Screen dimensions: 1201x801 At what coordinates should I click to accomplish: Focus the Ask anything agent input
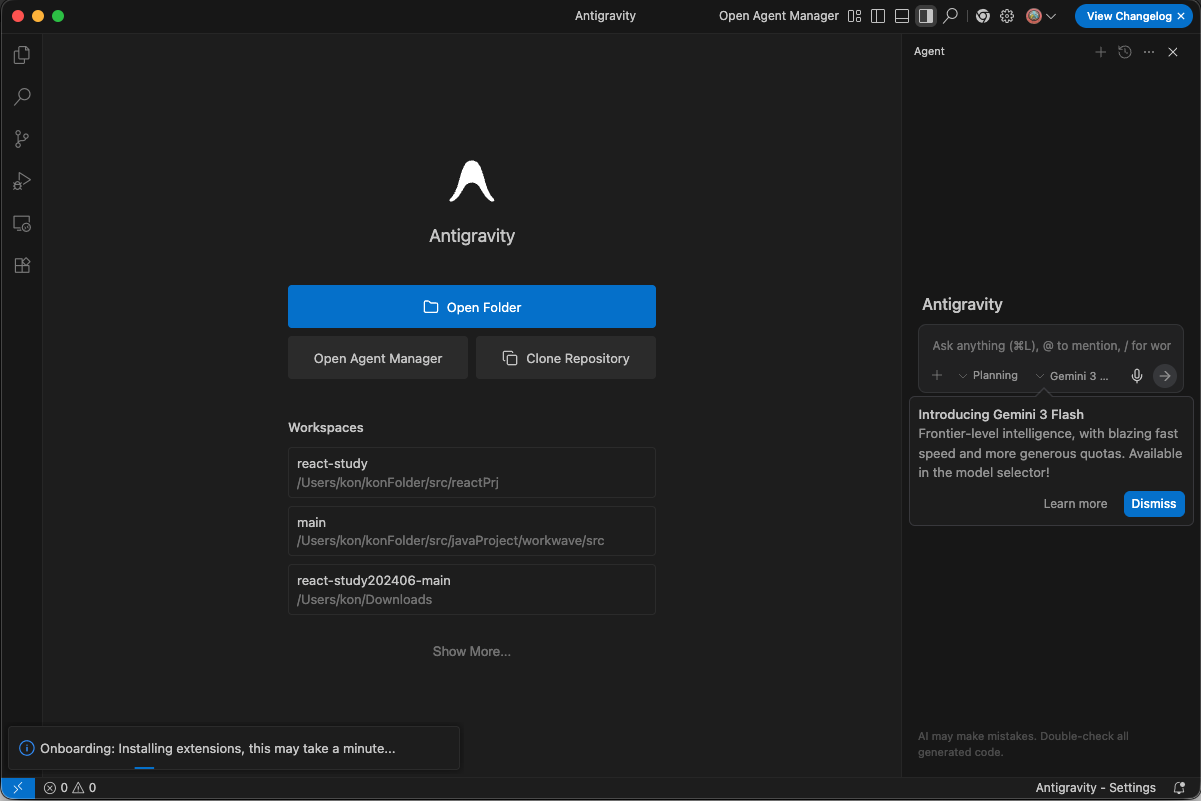pyautogui.click(x=1051, y=346)
